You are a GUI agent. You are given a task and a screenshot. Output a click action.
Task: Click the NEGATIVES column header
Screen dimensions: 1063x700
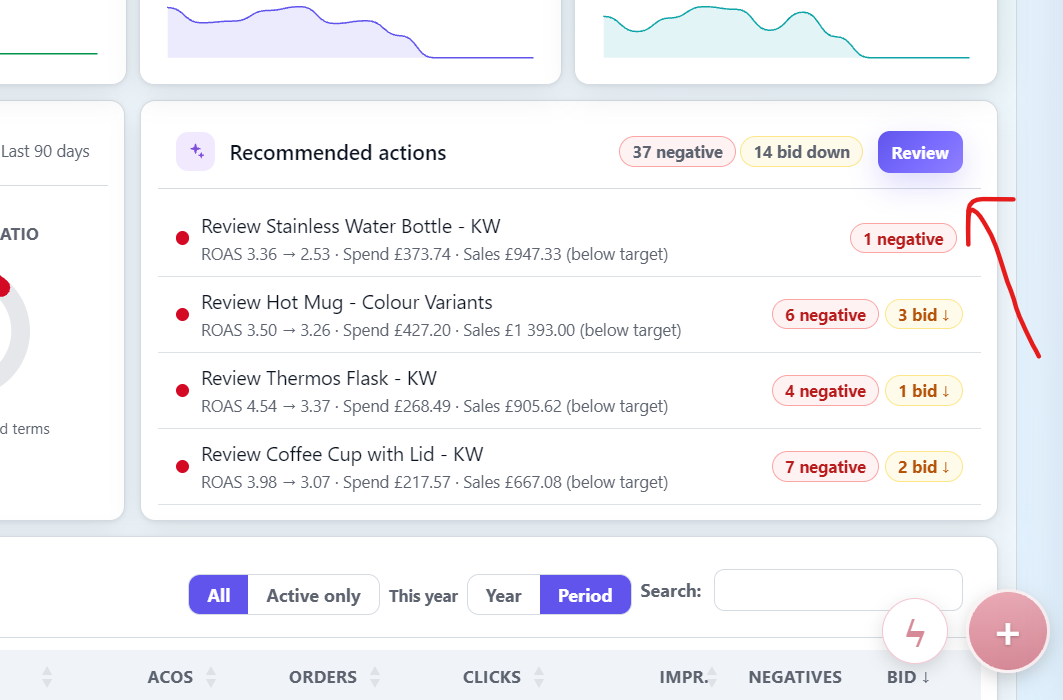tap(795, 676)
